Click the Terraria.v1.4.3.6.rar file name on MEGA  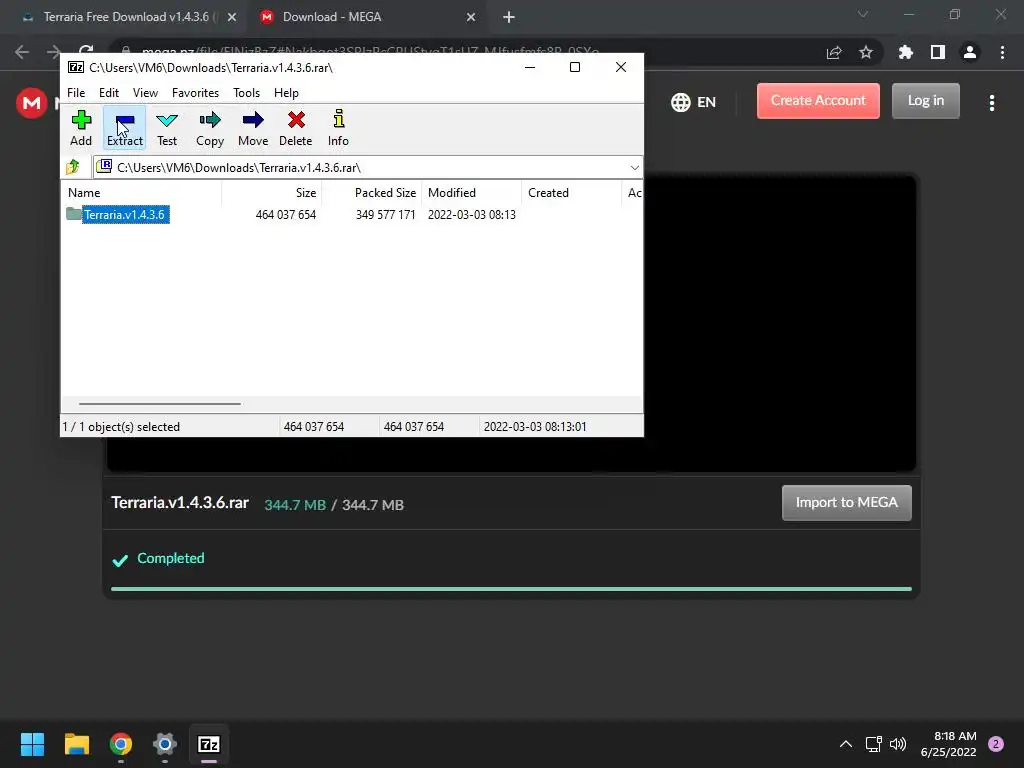pos(180,502)
